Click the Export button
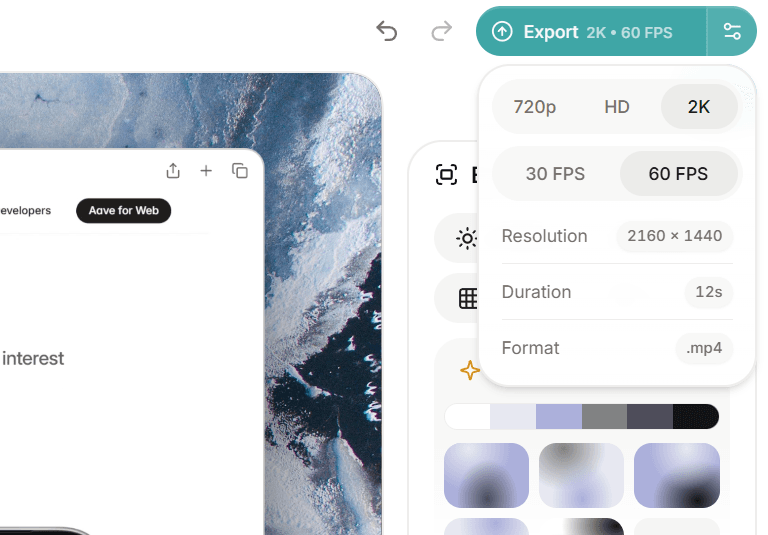The height and width of the screenshot is (535, 768). click(591, 32)
